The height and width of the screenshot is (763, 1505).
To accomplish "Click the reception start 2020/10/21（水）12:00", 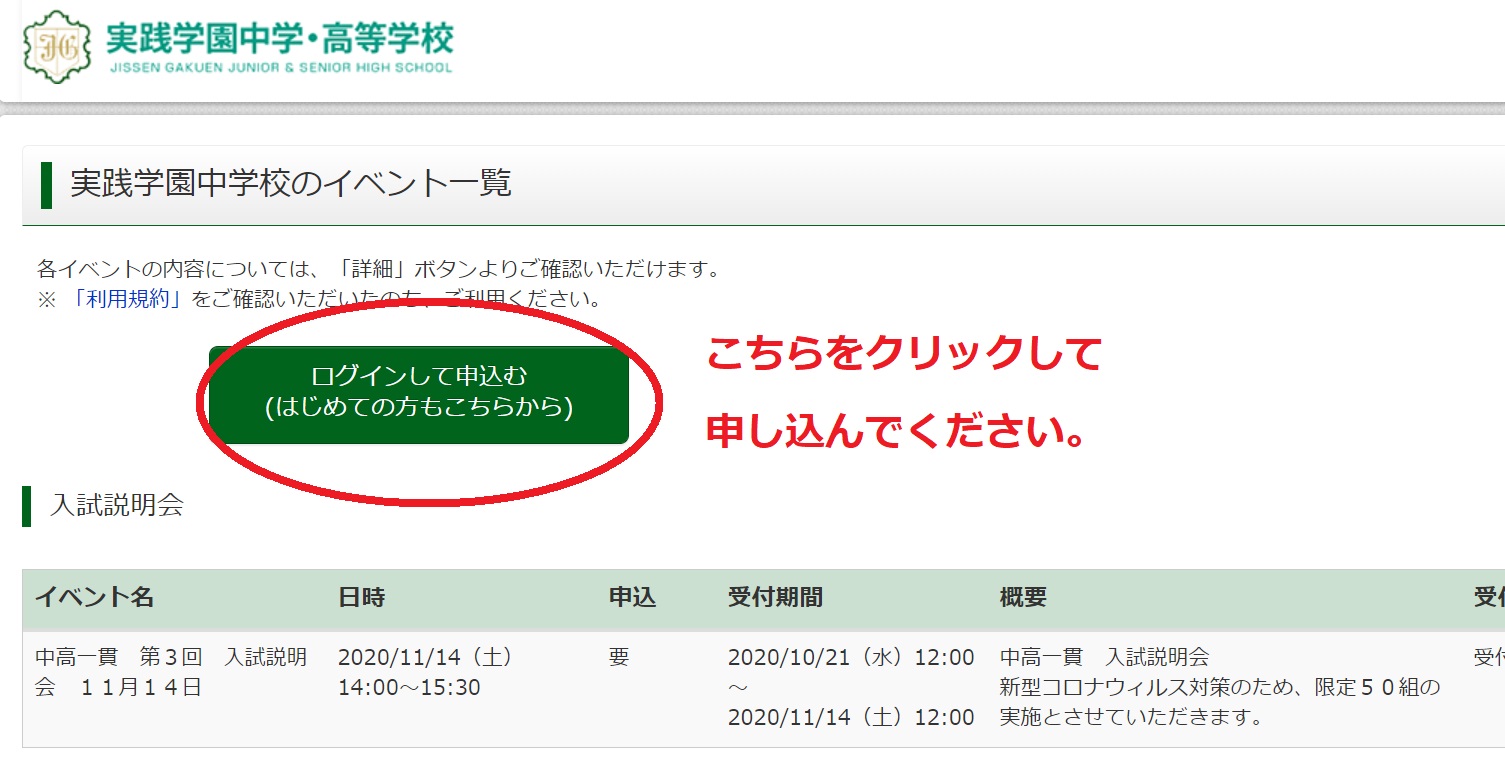I will point(850,658).
